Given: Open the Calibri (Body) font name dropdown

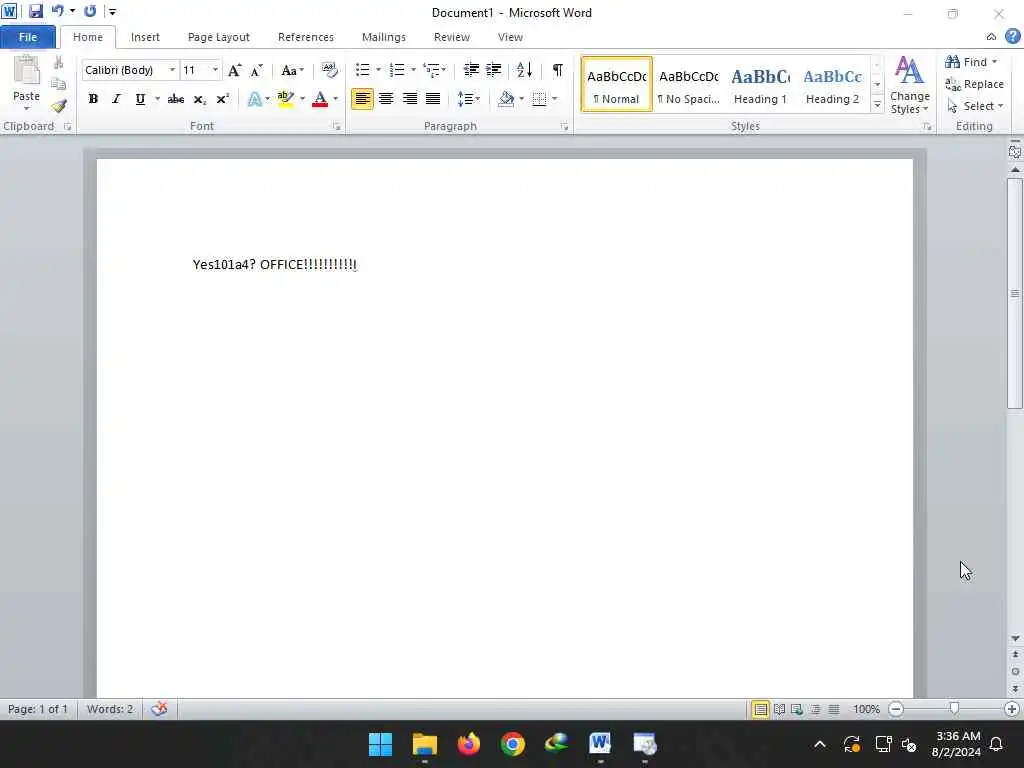Looking at the screenshot, I should (x=172, y=70).
